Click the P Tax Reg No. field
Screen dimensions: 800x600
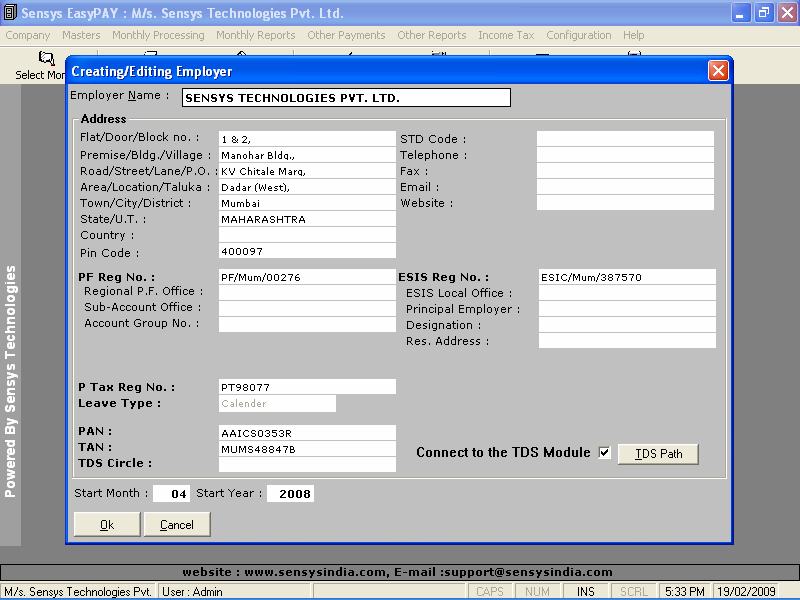pyautogui.click(x=307, y=387)
